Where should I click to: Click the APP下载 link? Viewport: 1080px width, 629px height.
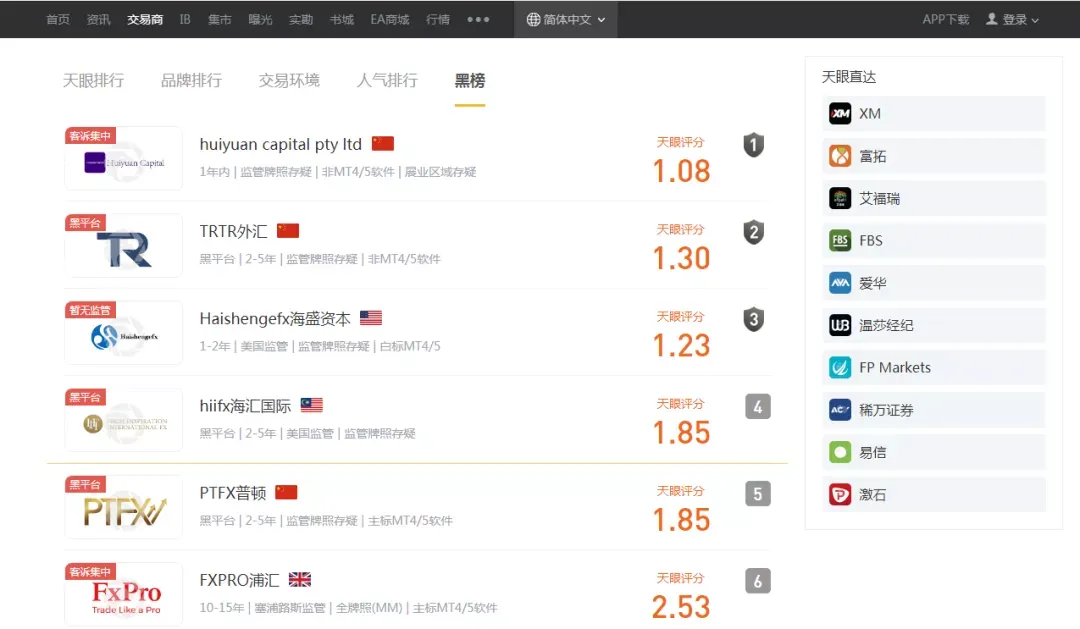pyautogui.click(x=946, y=19)
